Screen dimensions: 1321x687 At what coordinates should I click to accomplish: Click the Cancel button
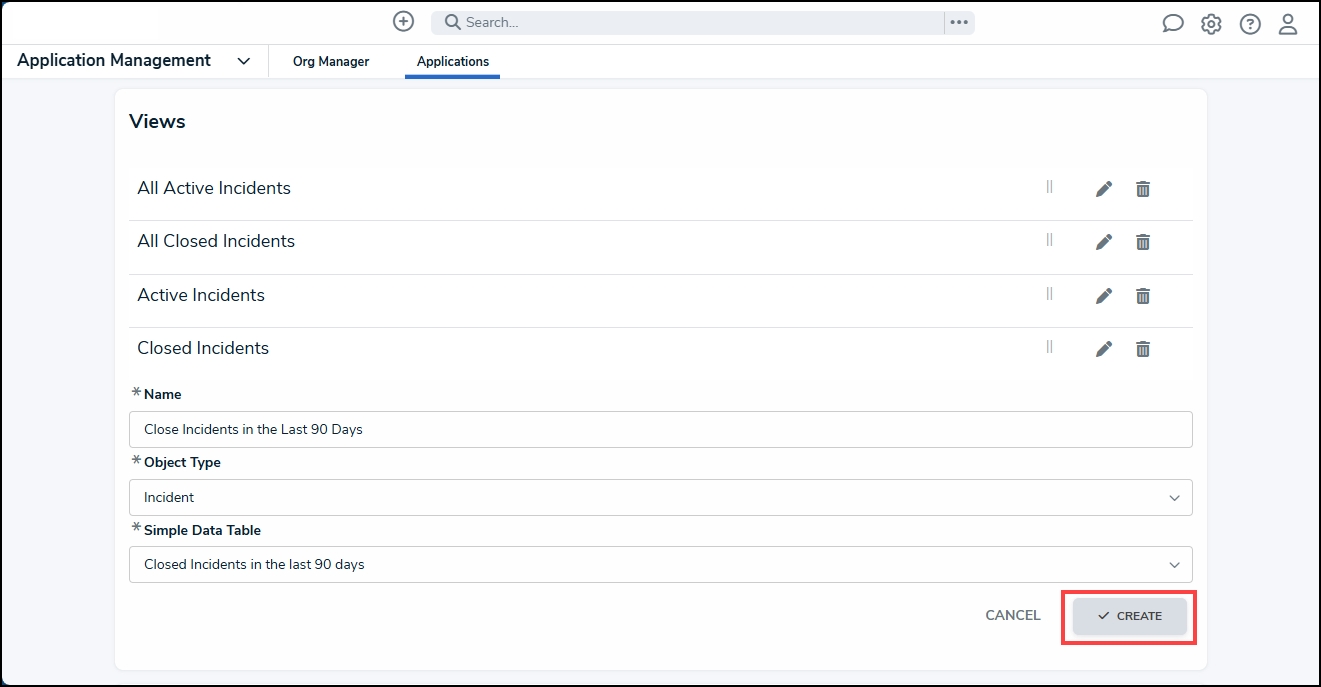[1013, 615]
